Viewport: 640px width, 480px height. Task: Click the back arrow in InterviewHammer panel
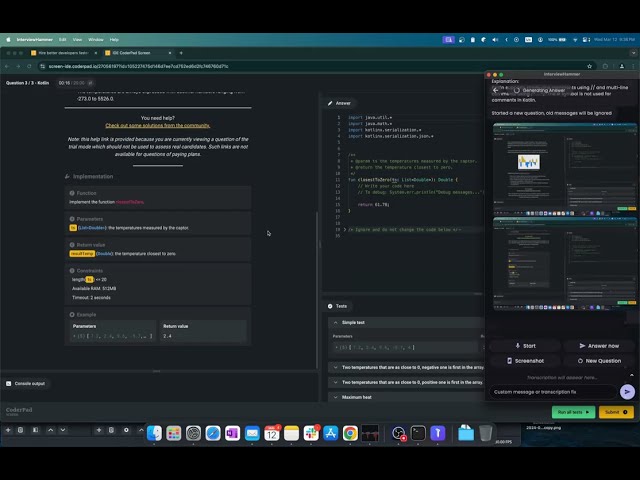pyautogui.click(x=496, y=90)
